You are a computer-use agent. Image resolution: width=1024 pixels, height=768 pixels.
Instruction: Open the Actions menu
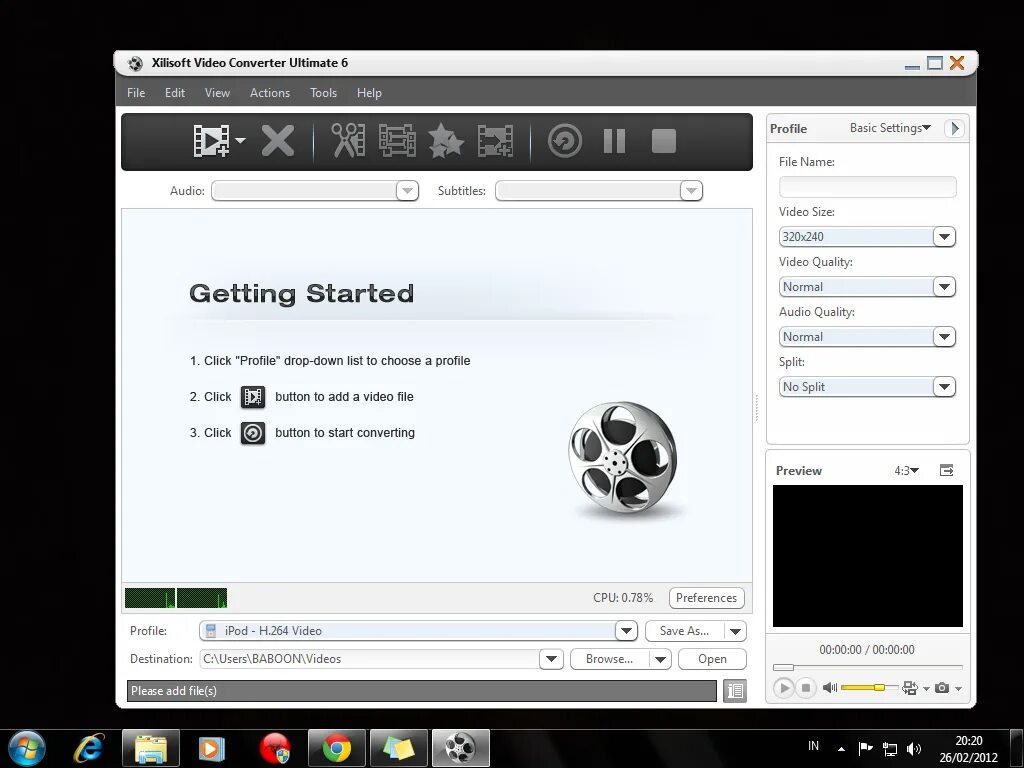click(270, 93)
